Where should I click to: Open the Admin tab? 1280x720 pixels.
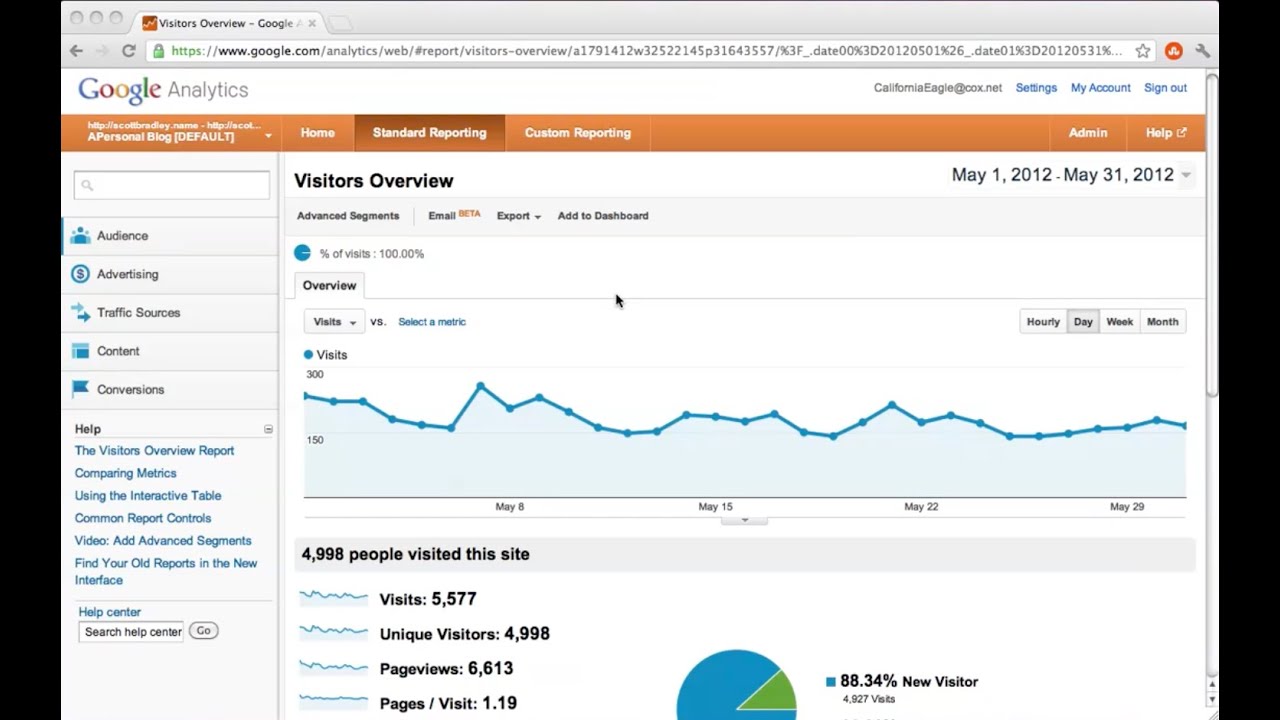click(x=1088, y=133)
